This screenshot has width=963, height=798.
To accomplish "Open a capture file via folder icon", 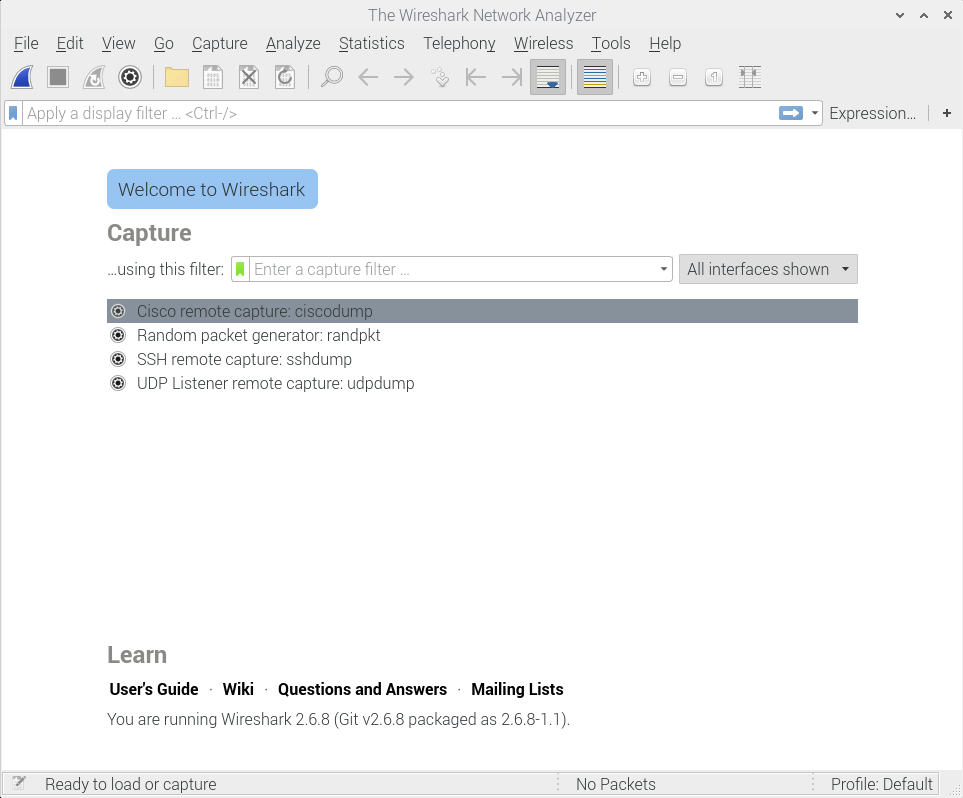I will (177, 77).
